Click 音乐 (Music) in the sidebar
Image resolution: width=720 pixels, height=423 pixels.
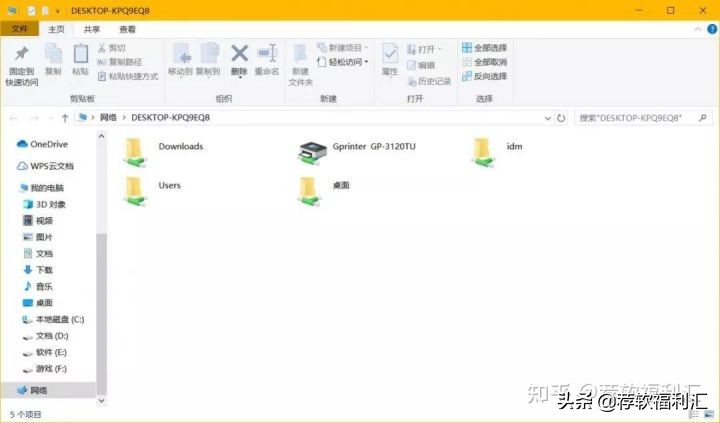(x=38, y=286)
